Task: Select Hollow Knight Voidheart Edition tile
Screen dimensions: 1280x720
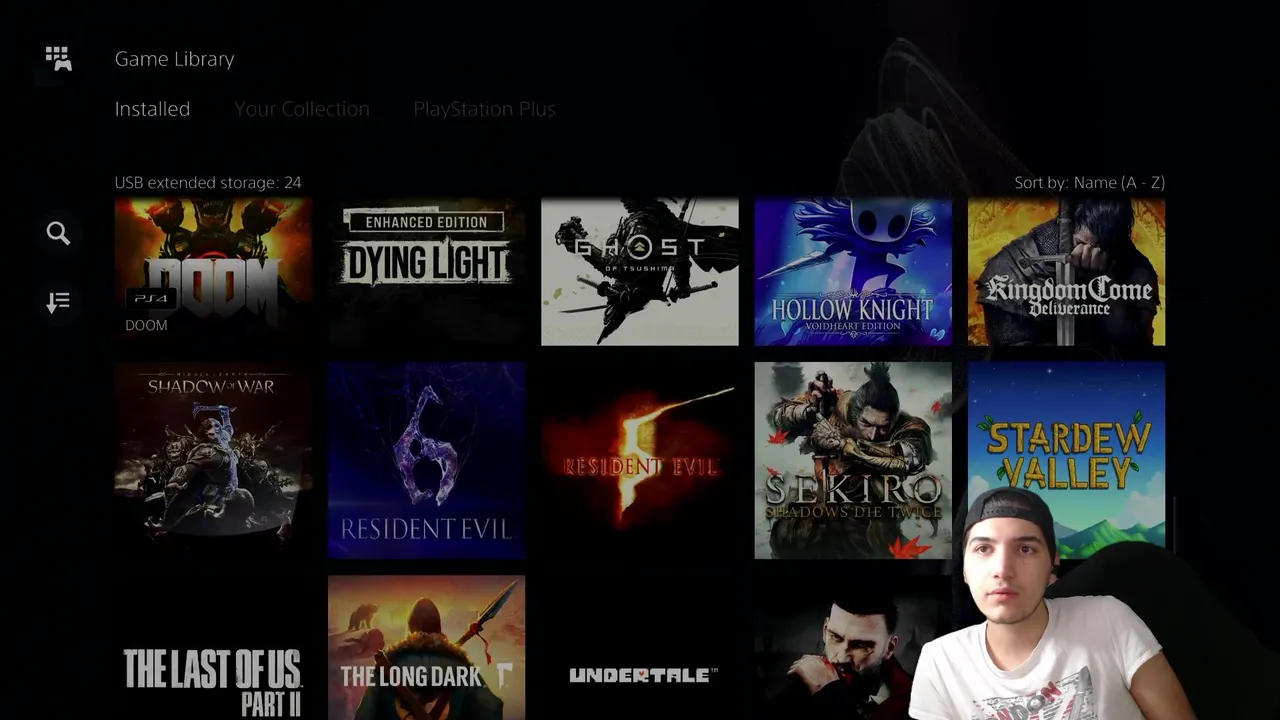Action: coord(853,271)
